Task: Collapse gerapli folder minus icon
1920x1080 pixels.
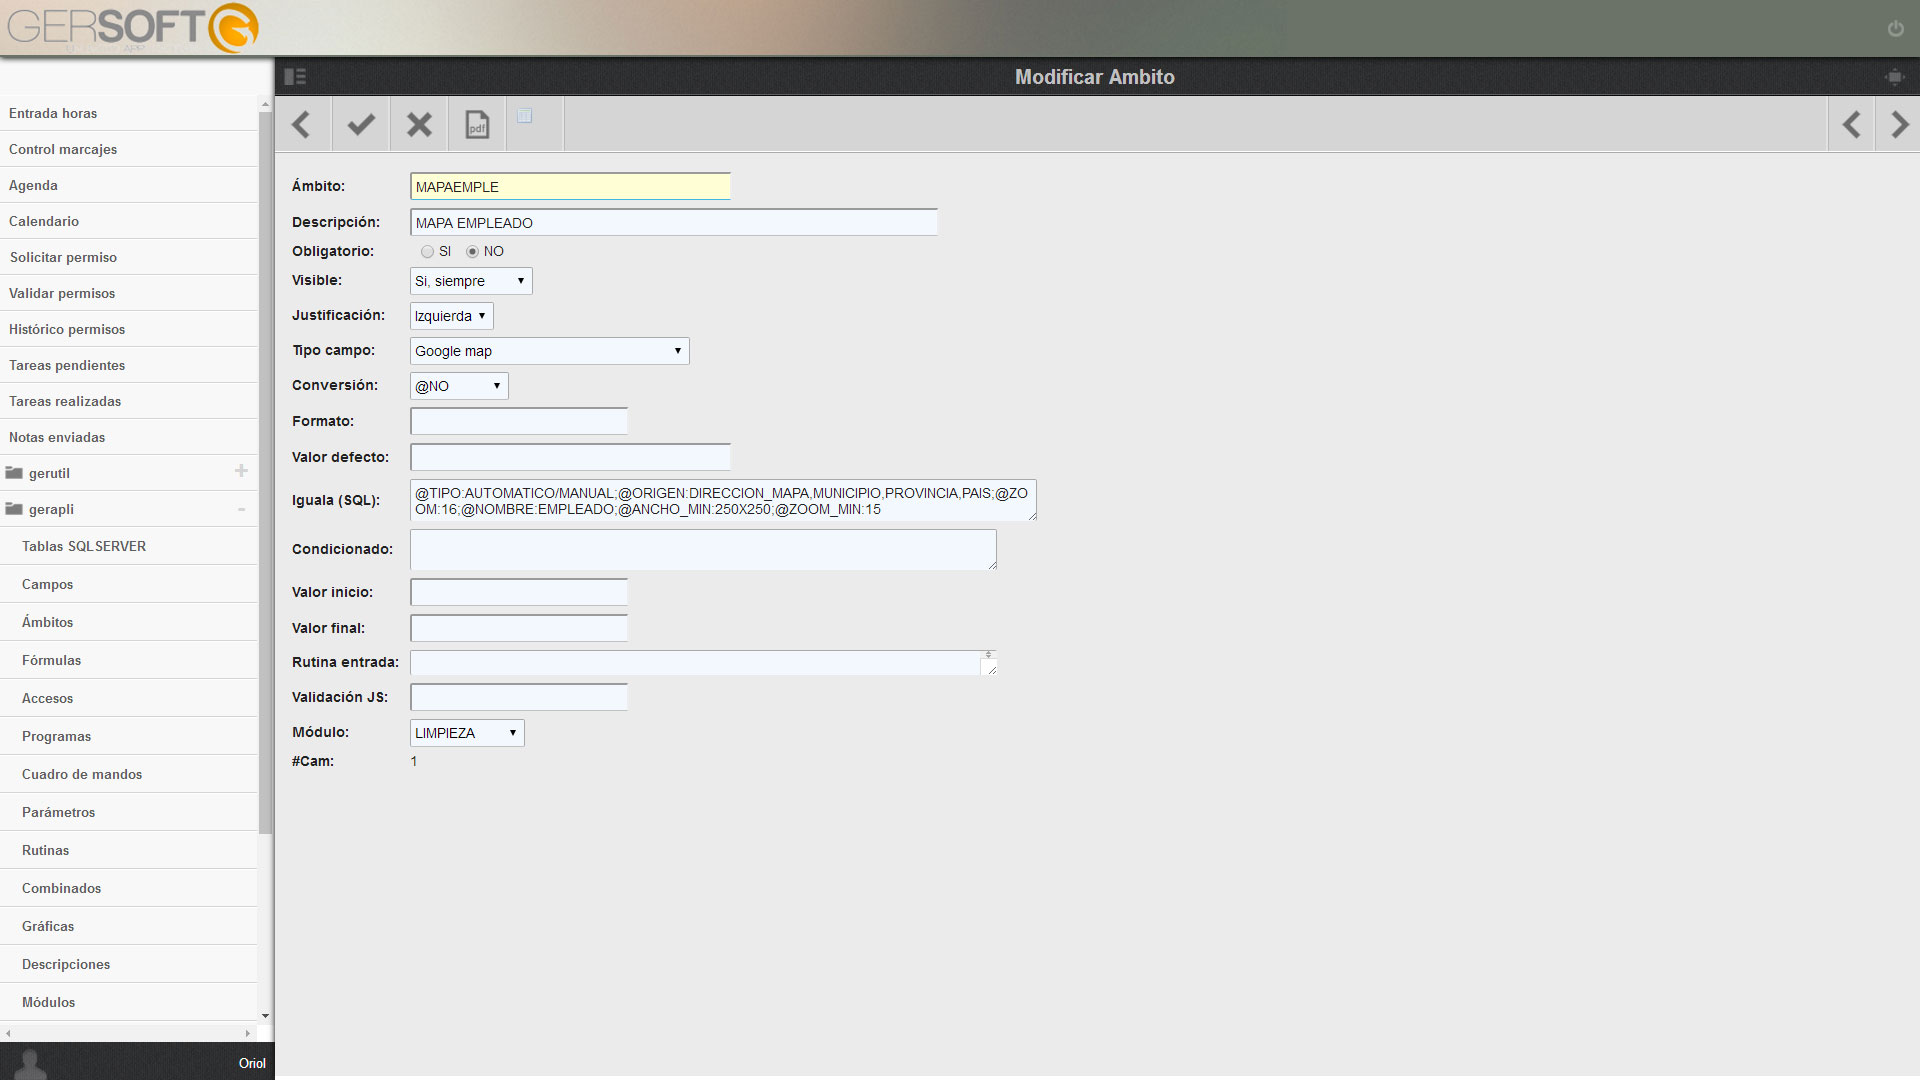Action: pyautogui.click(x=241, y=509)
